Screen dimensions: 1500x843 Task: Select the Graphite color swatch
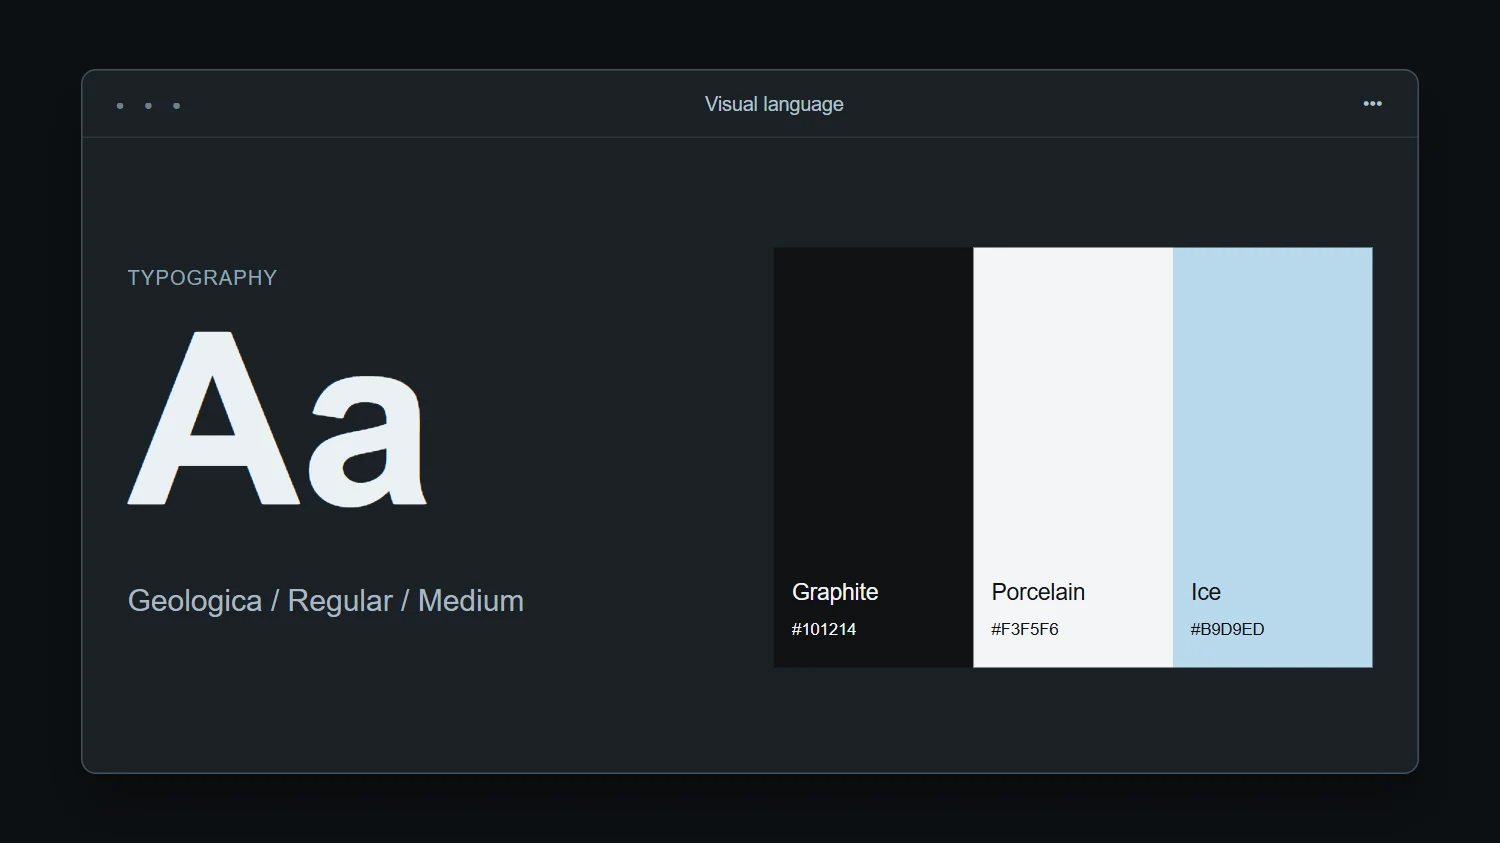[874, 457]
